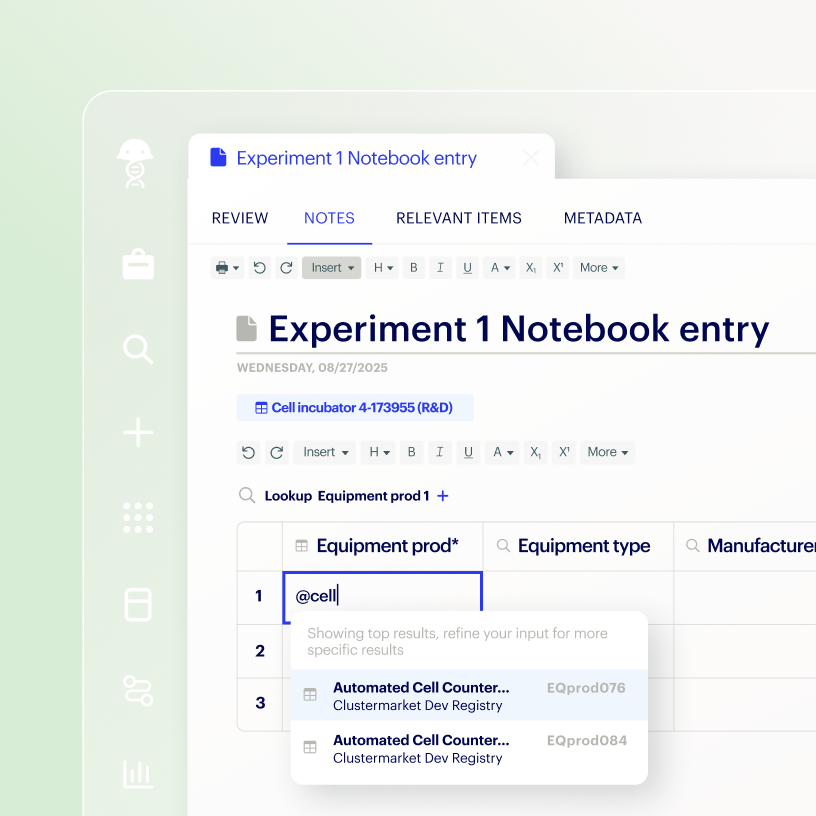Open the table toolbar heading H dropdown
The width and height of the screenshot is (816, 816).
(379, 452)
